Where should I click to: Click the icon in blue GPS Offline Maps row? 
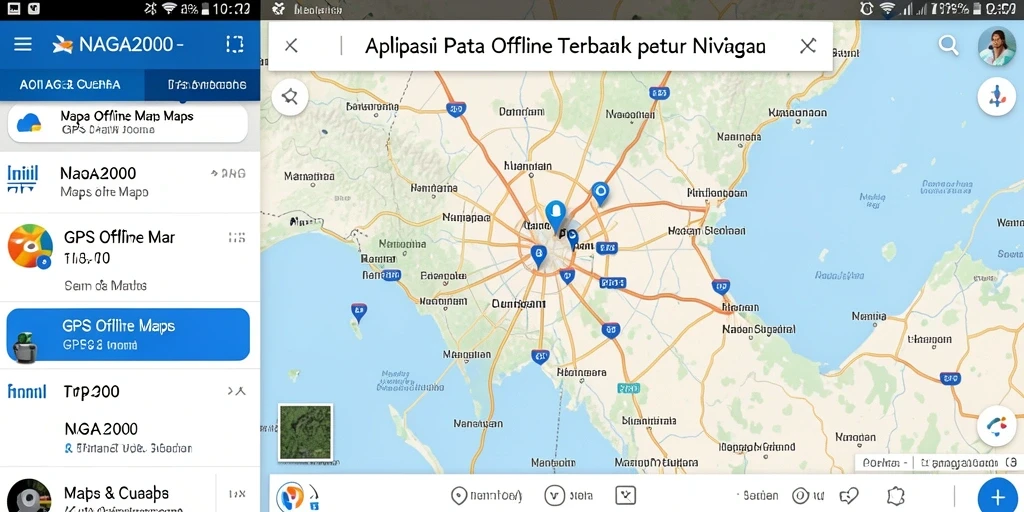point(24,346)
